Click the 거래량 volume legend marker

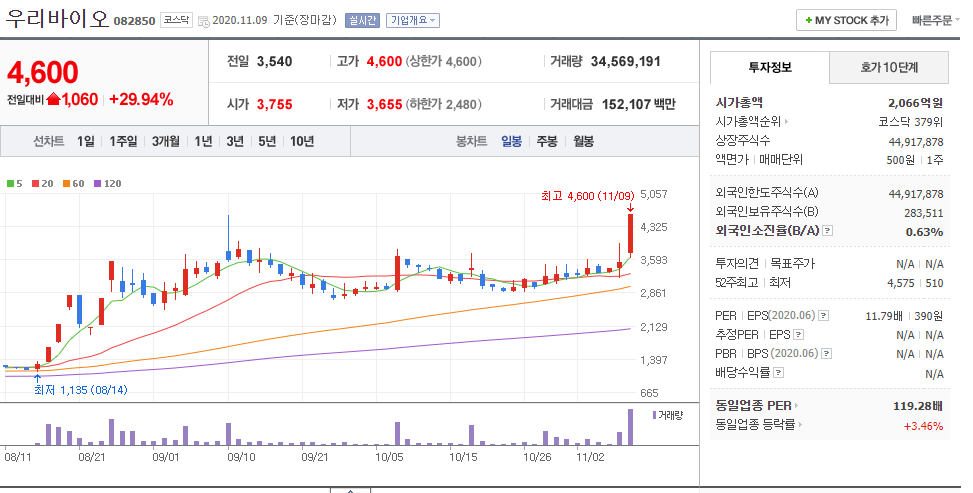click(653, 415)
